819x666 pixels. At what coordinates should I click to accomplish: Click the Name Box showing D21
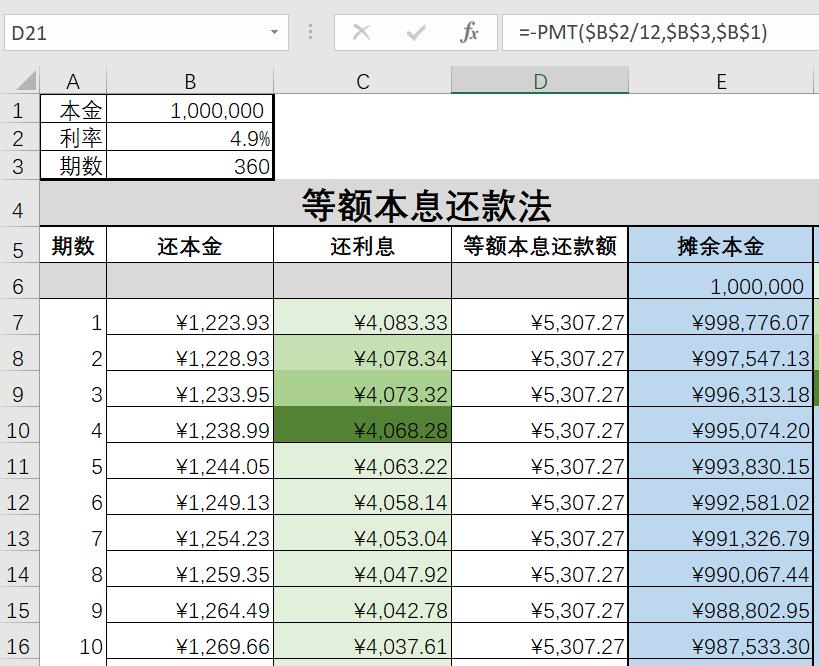[140, 31]
